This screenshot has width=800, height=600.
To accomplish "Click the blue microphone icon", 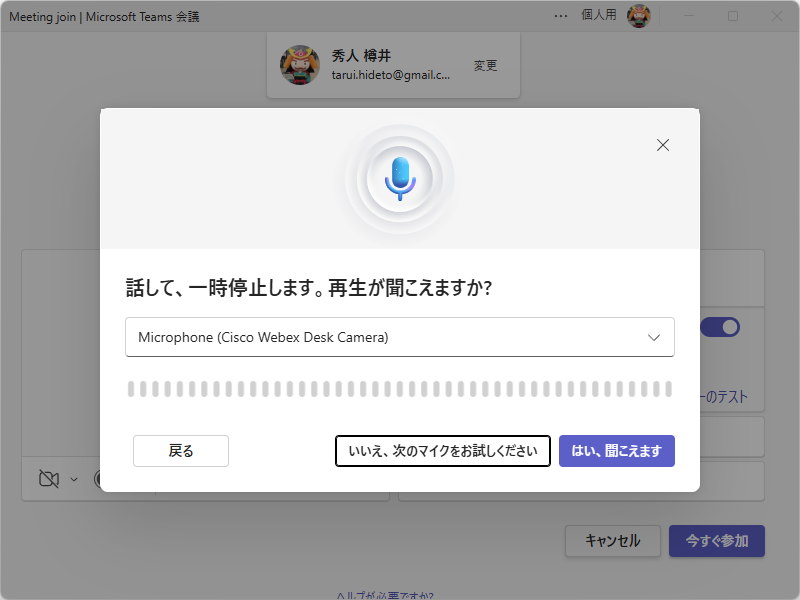I will coord(400,179).
